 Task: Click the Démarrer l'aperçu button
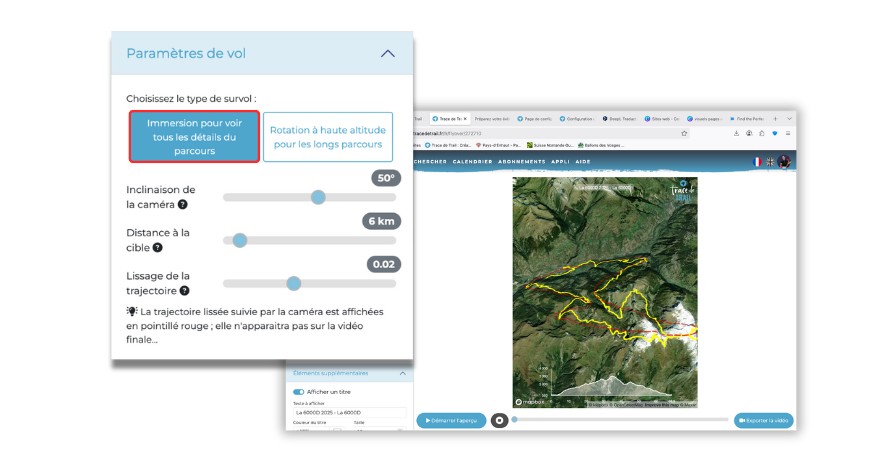click(451, 420)
